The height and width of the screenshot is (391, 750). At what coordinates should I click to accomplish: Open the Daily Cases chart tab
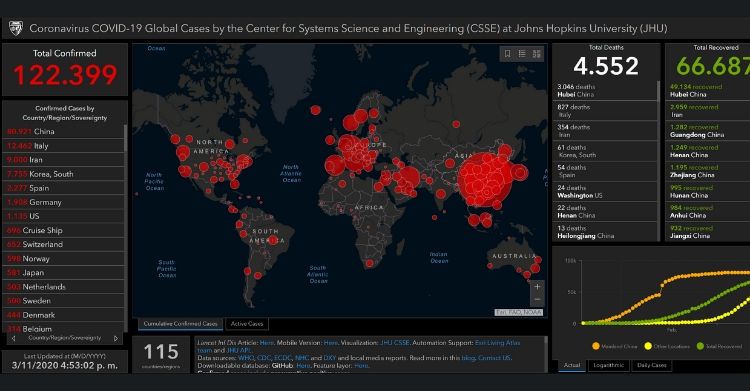[x=651, y=365]
